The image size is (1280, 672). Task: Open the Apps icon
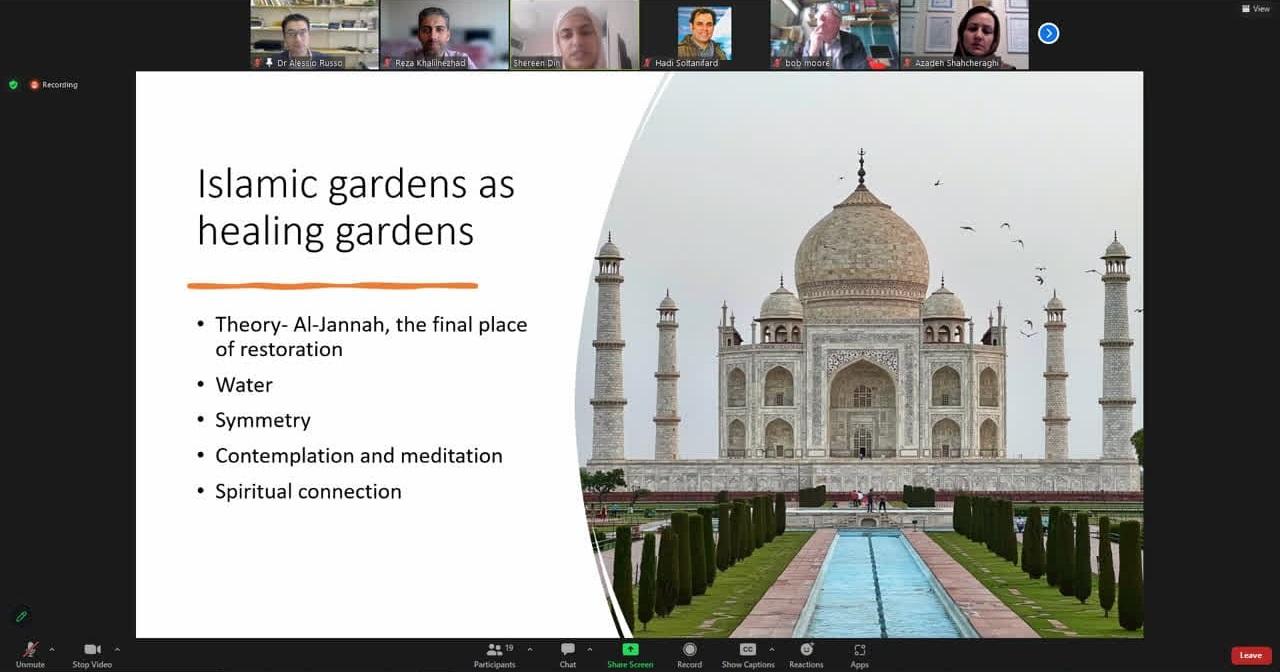(x=859, y=650)
